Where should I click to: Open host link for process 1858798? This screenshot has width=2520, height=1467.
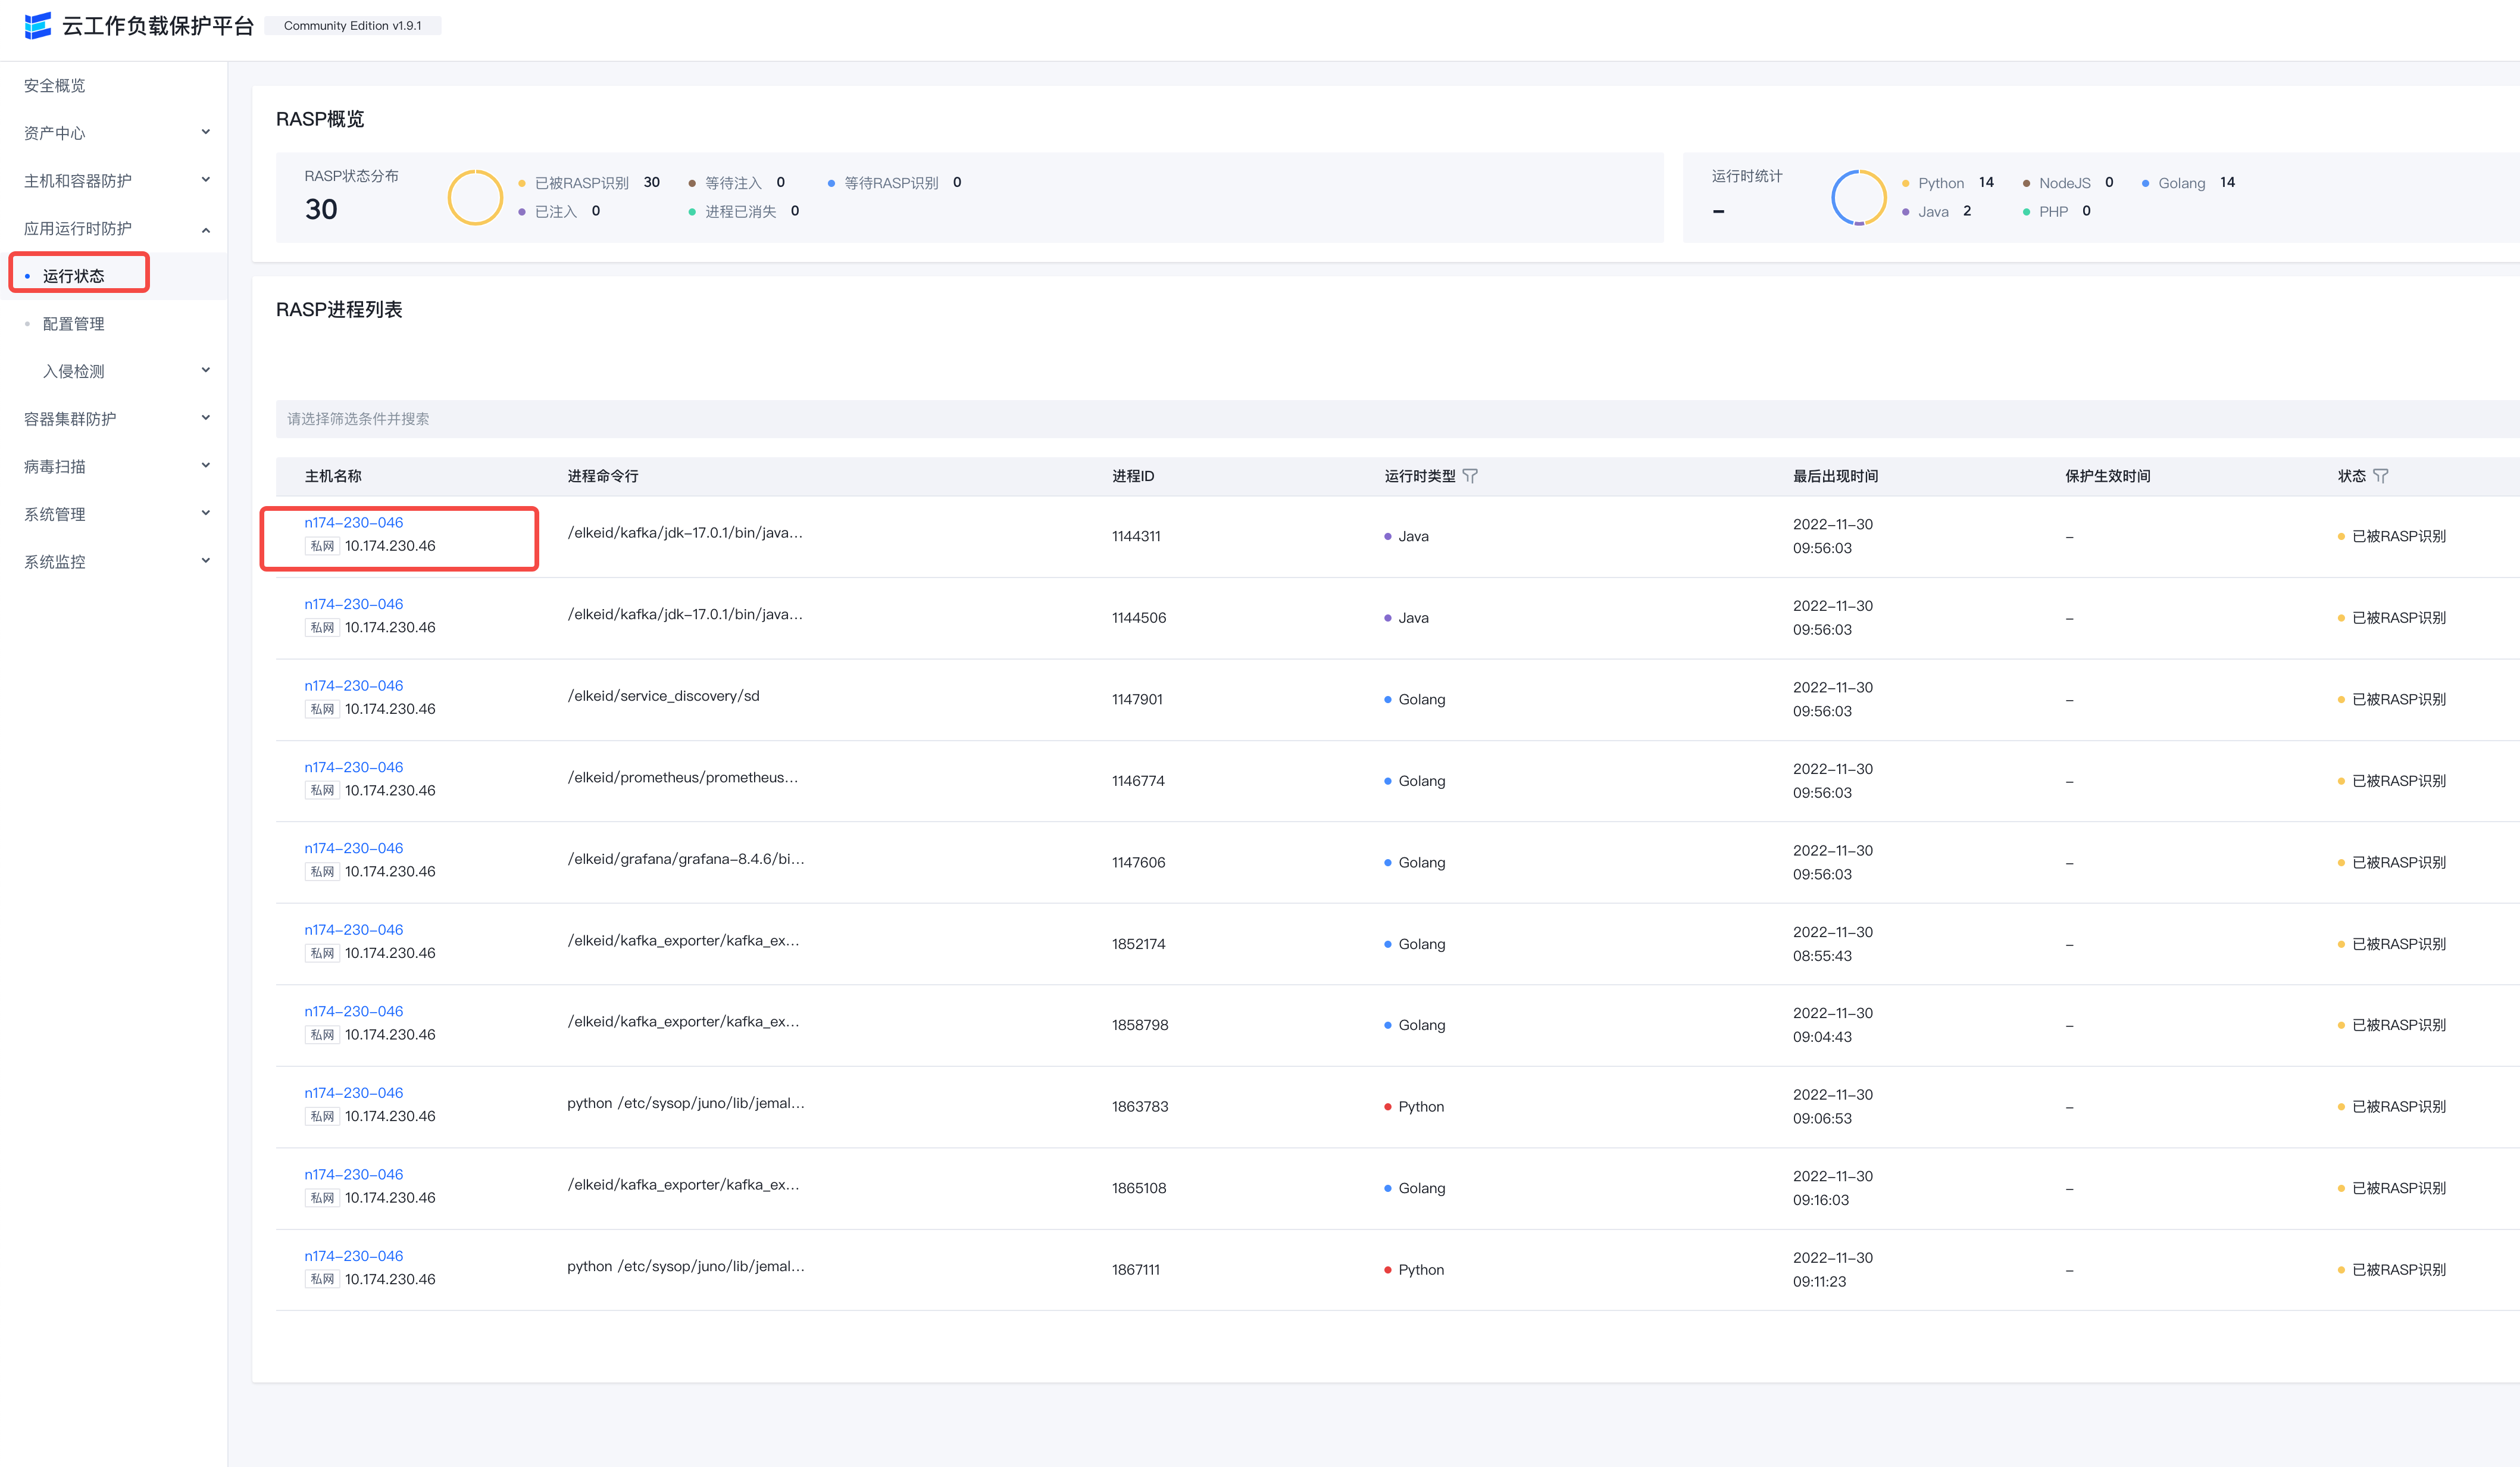point(354,1011)
